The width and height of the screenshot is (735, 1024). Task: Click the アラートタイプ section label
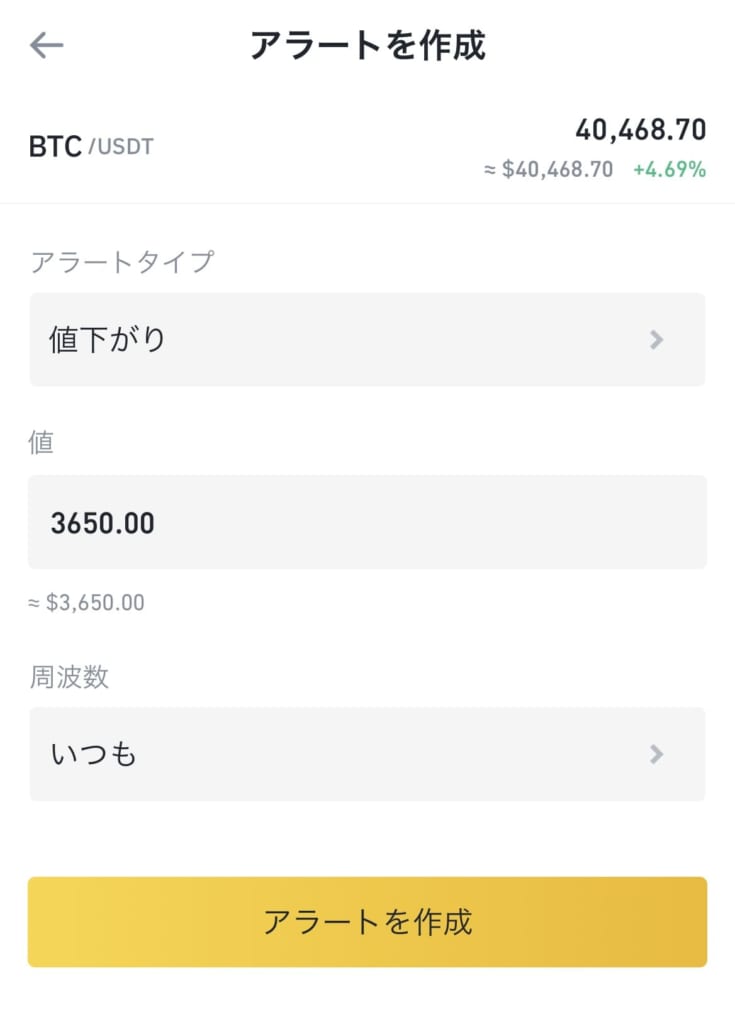122,262
